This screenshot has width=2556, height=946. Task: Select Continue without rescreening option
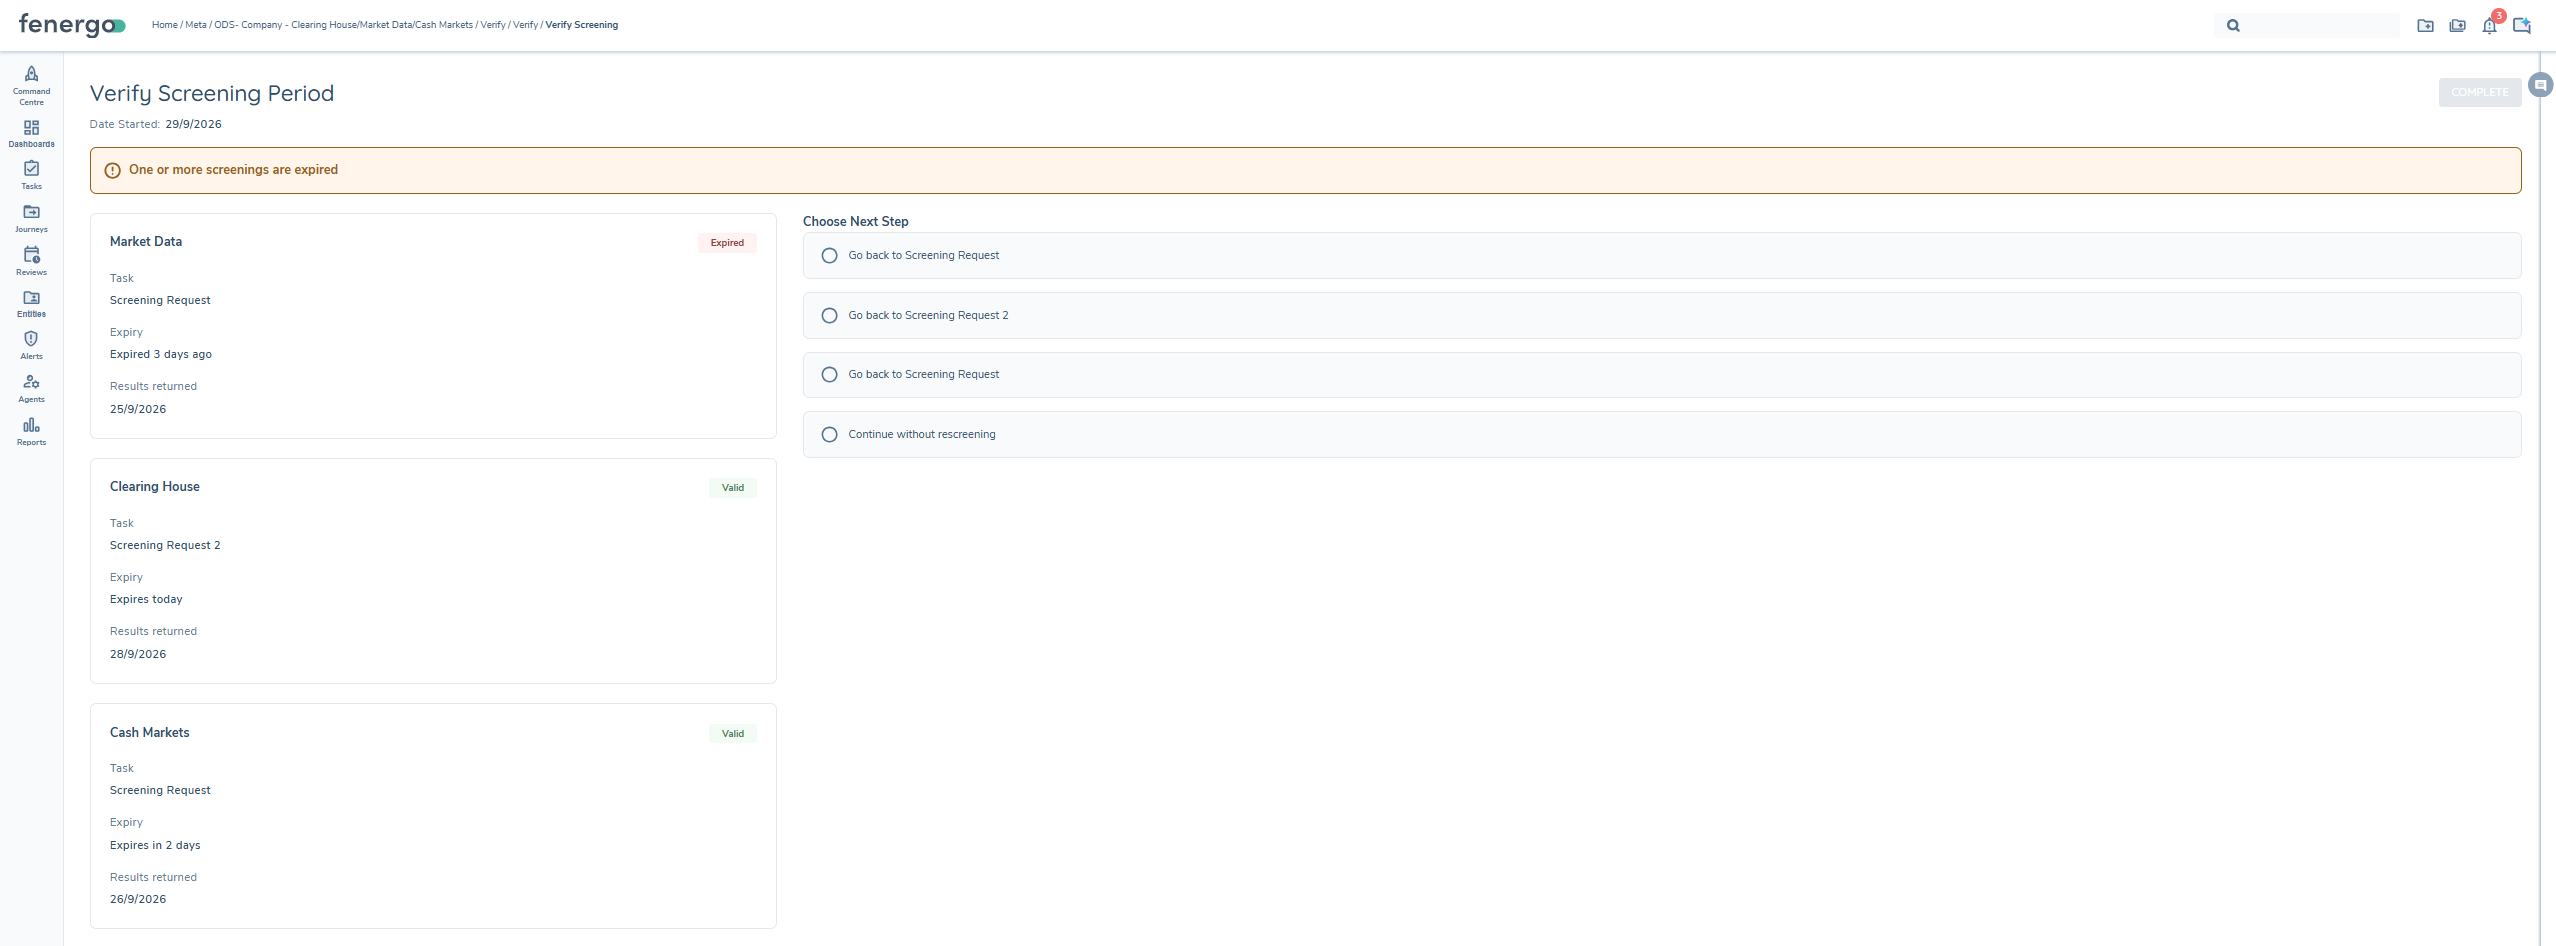[1662, 434]
